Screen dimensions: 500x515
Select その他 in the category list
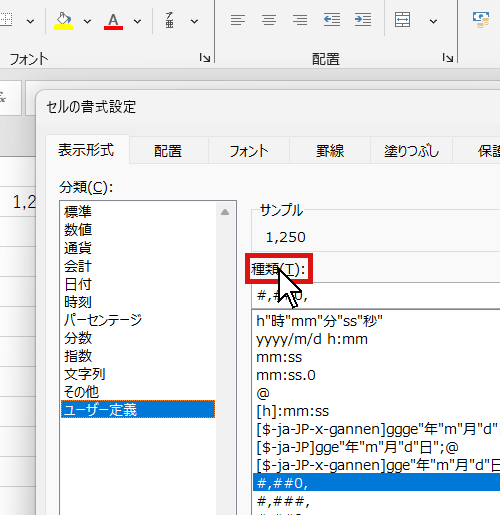pos(138,392)
